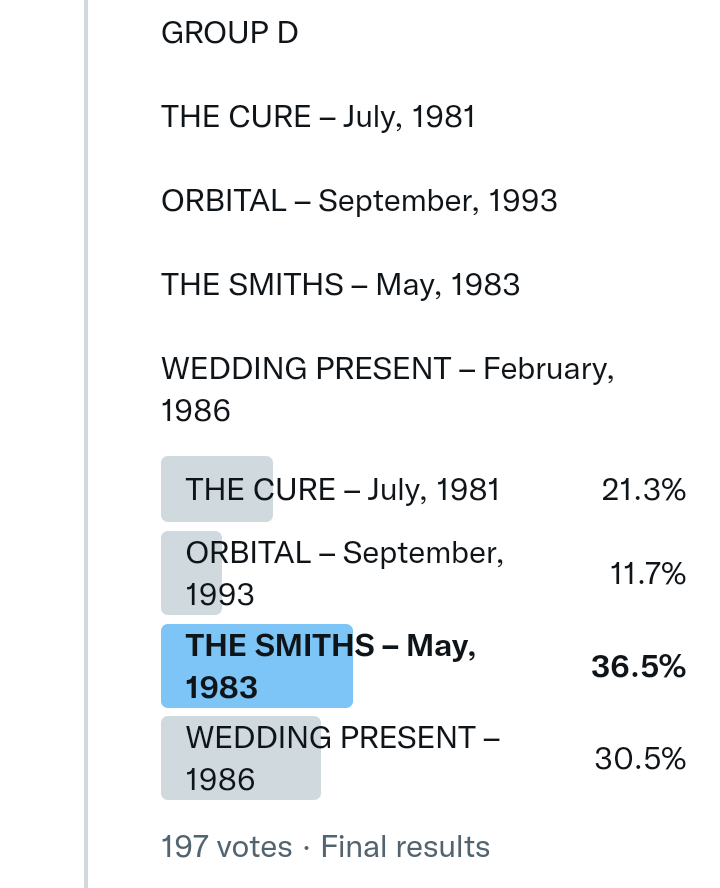Click tweet text "ORBITAL – September, 1993"
The width and height of the screenshot is (720, 888).
click(359, 201)
